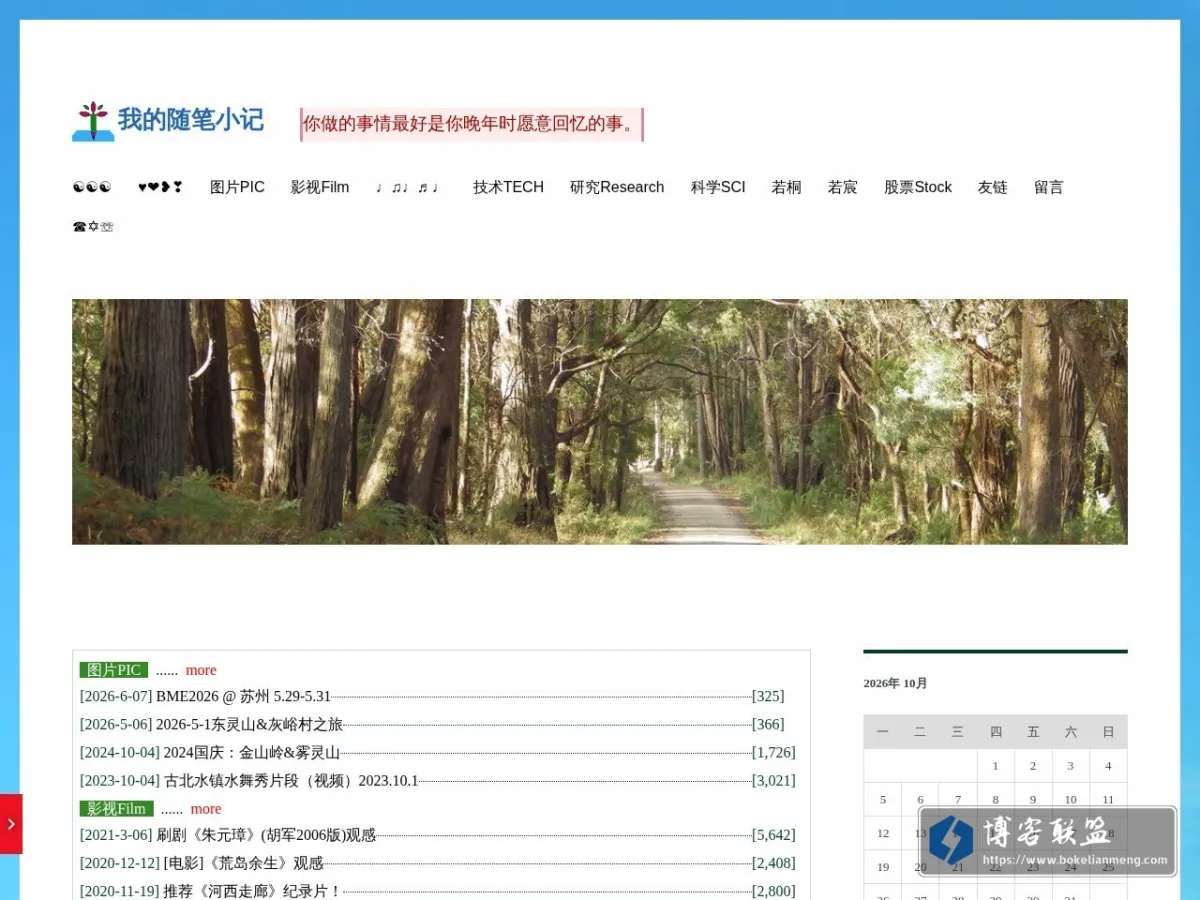Viewport: 1200px width, 900px height.
Task: Open the 若宸 menu item
Action: point(842,187)
